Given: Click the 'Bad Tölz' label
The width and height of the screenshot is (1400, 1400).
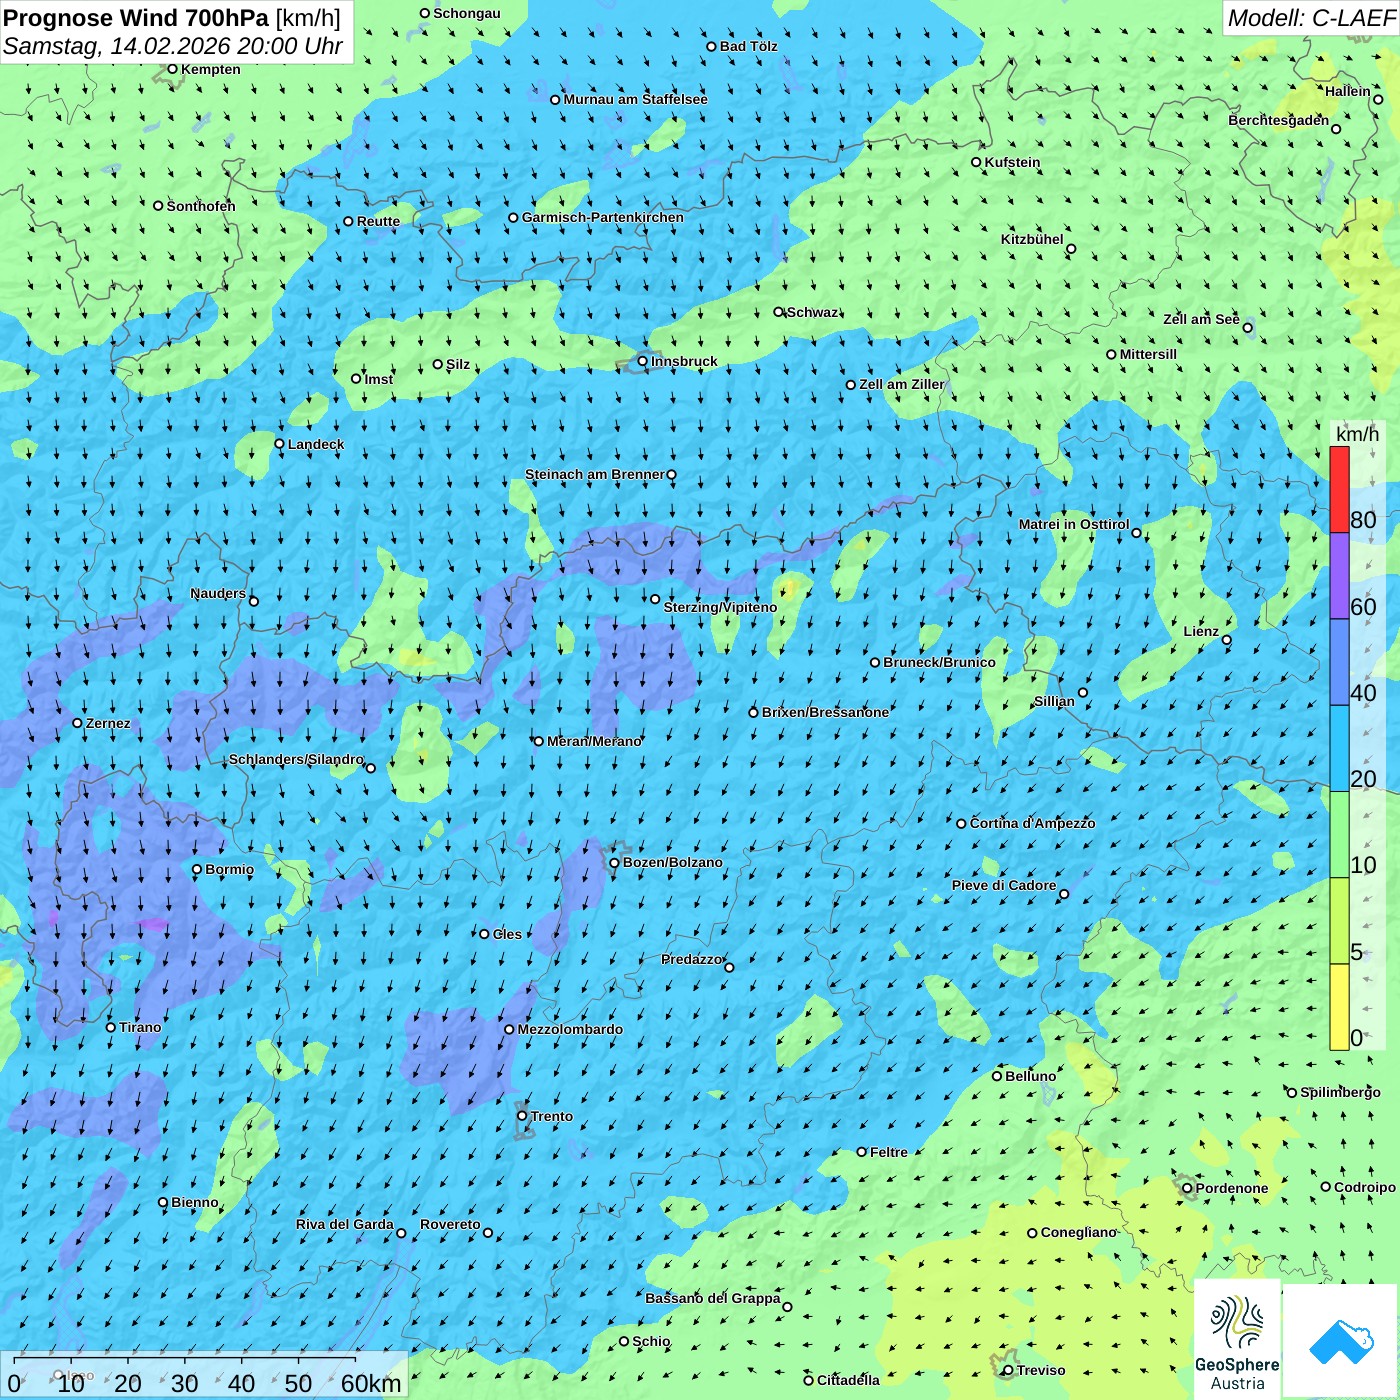Looking at the screenshot, I should (749, 46).
